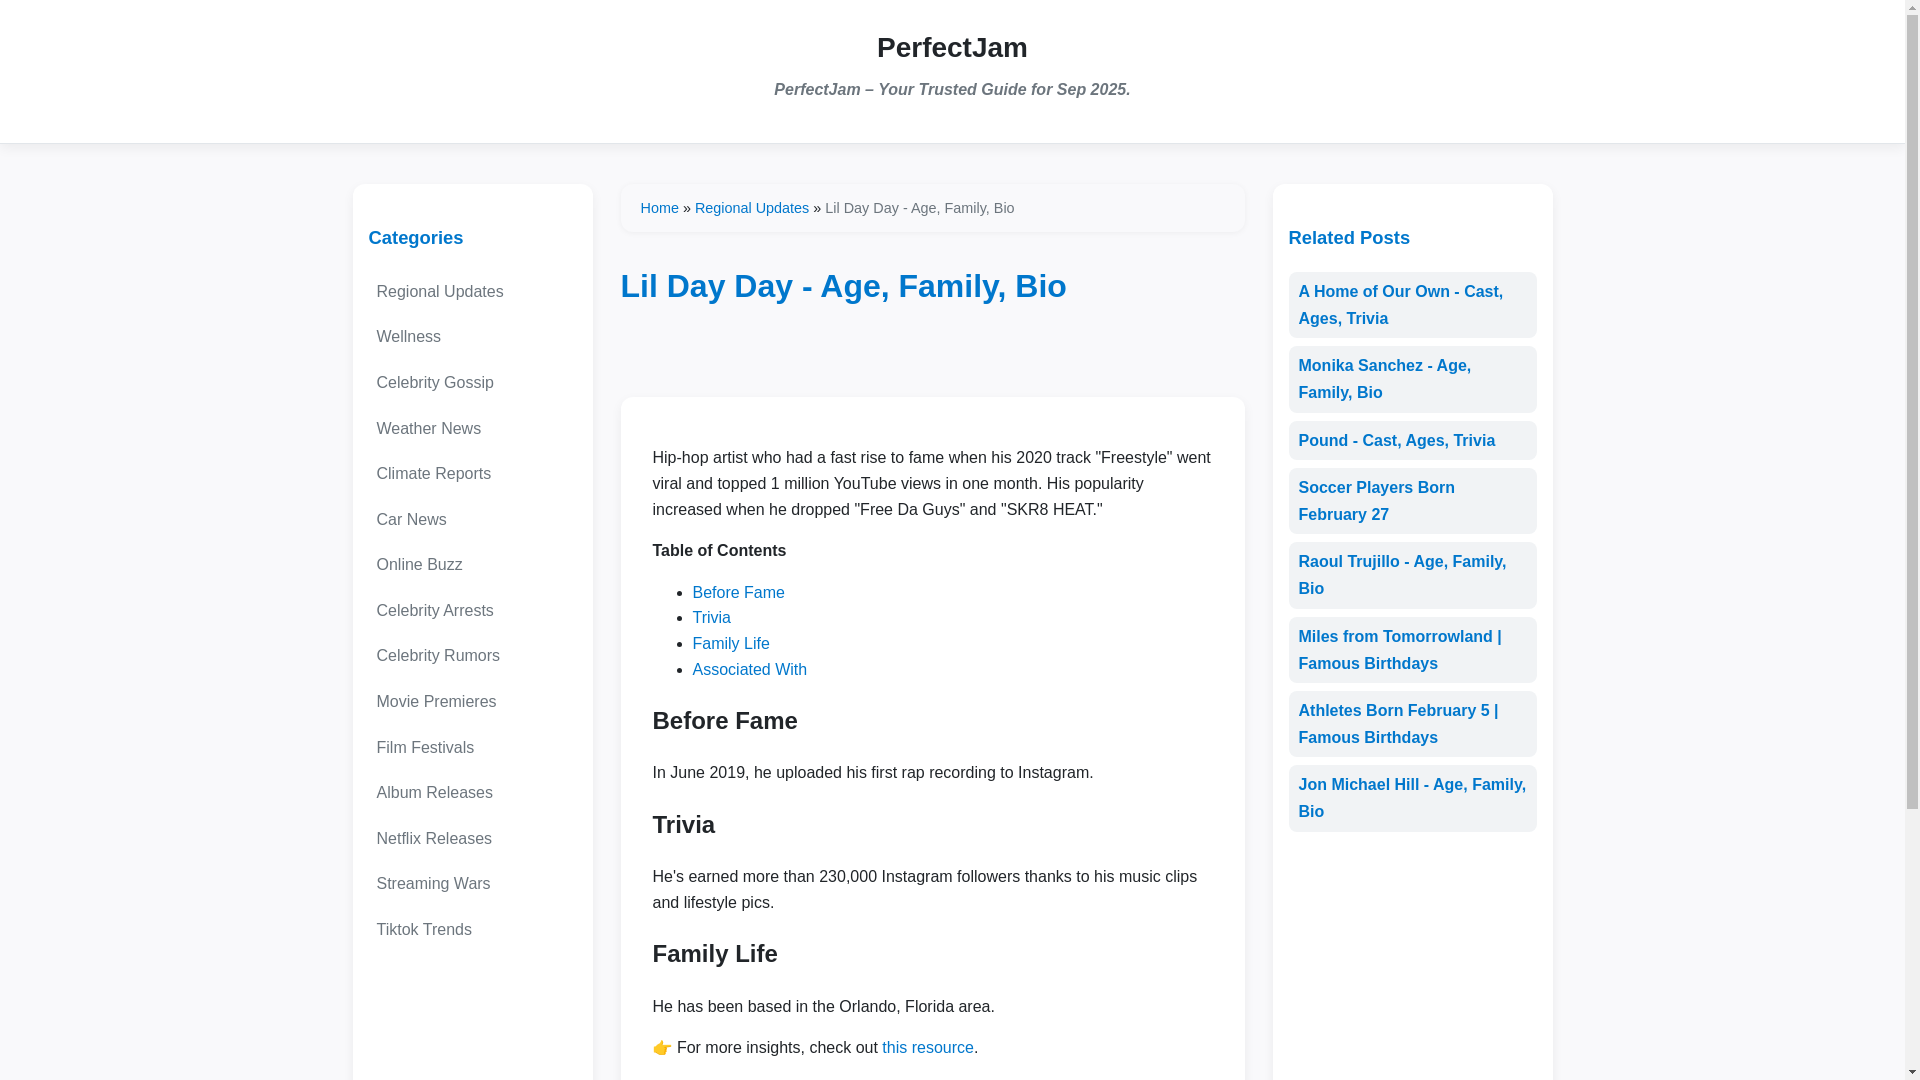Image resolution: width=1920 pixels, height=1080 pixels.
Task: Select Tiktok Trends category
Action: click(x=472, y=930)
